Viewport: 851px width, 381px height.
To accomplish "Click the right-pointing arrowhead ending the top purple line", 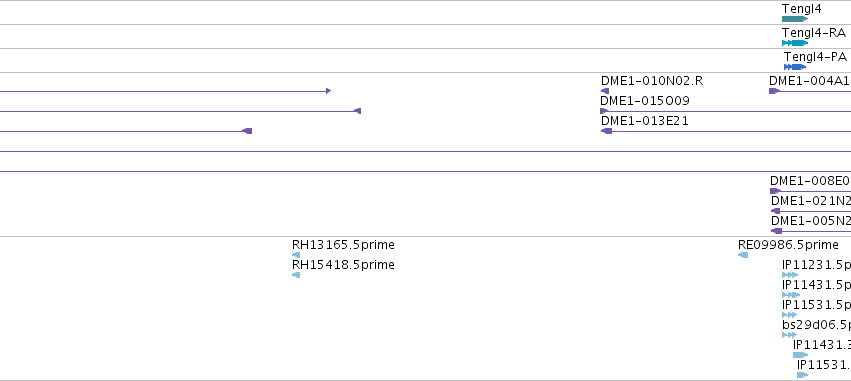I will [328, 91].
